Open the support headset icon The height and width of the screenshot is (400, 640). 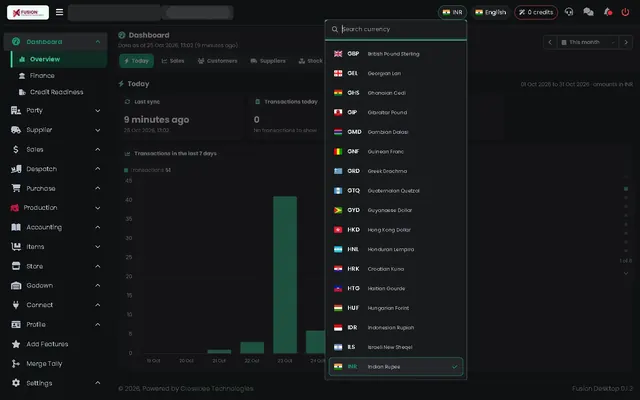(x=569, y=12)
